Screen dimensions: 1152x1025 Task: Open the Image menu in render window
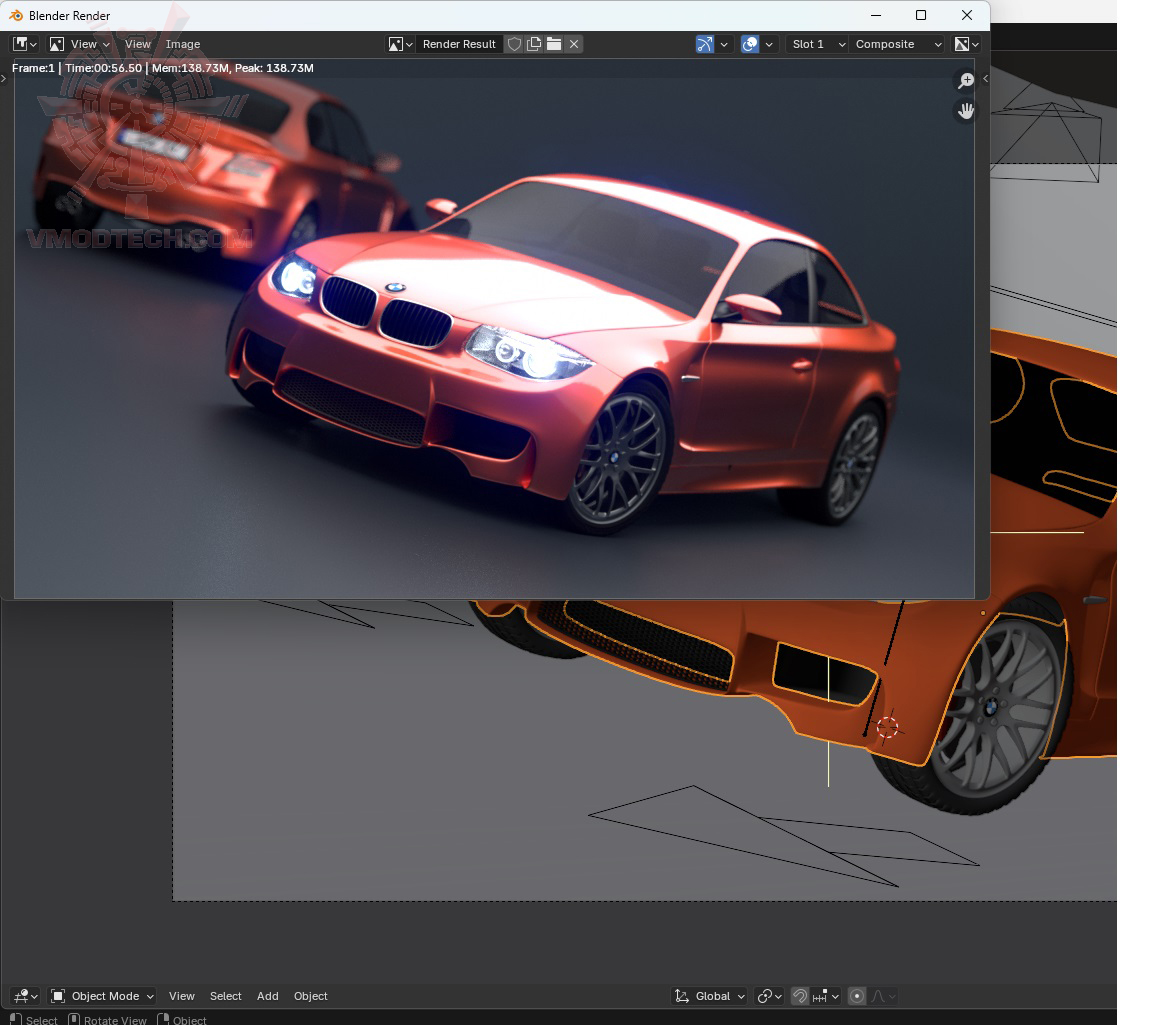click(183, 44)
